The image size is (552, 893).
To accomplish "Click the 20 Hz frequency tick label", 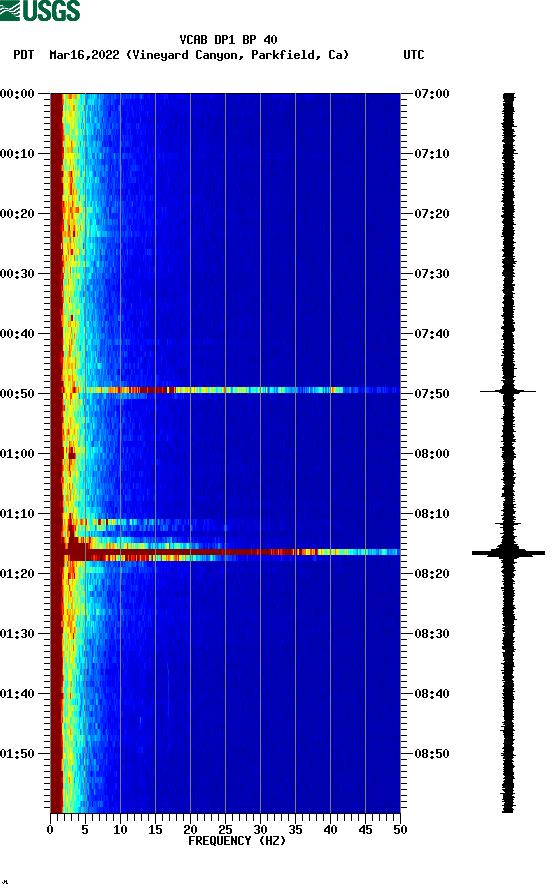I will [x=190, y=830].
